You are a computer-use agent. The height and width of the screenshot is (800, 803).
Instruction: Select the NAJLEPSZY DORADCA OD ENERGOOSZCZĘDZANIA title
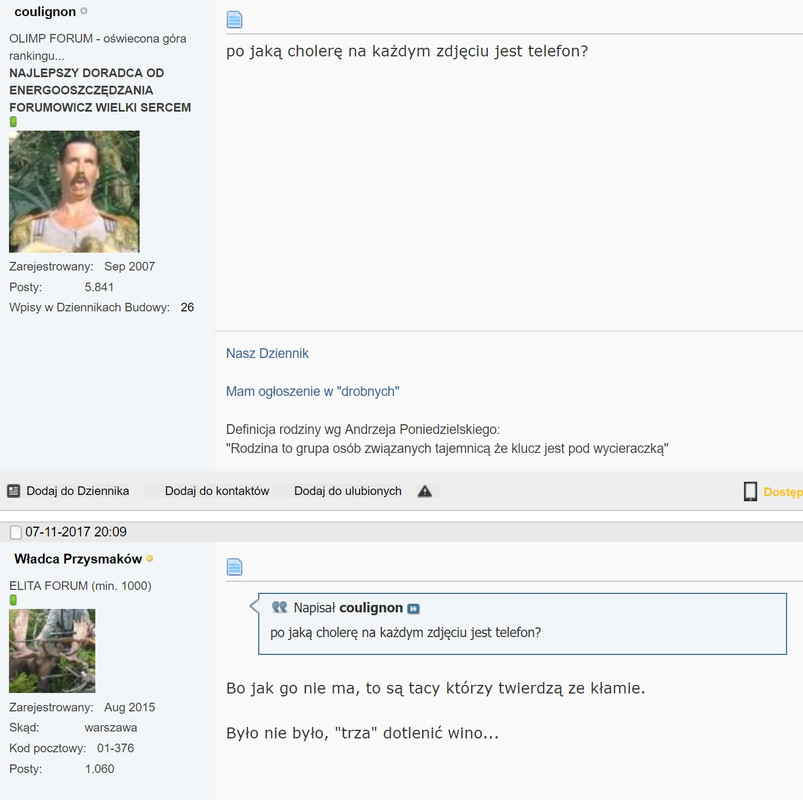point(87,81)
